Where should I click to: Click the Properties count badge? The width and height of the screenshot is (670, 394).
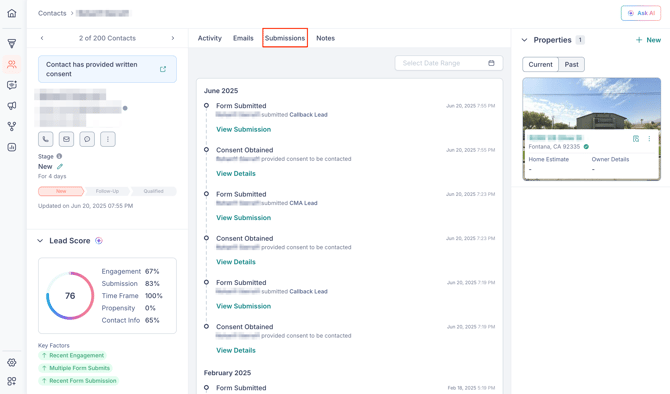(x=580, y=40)
